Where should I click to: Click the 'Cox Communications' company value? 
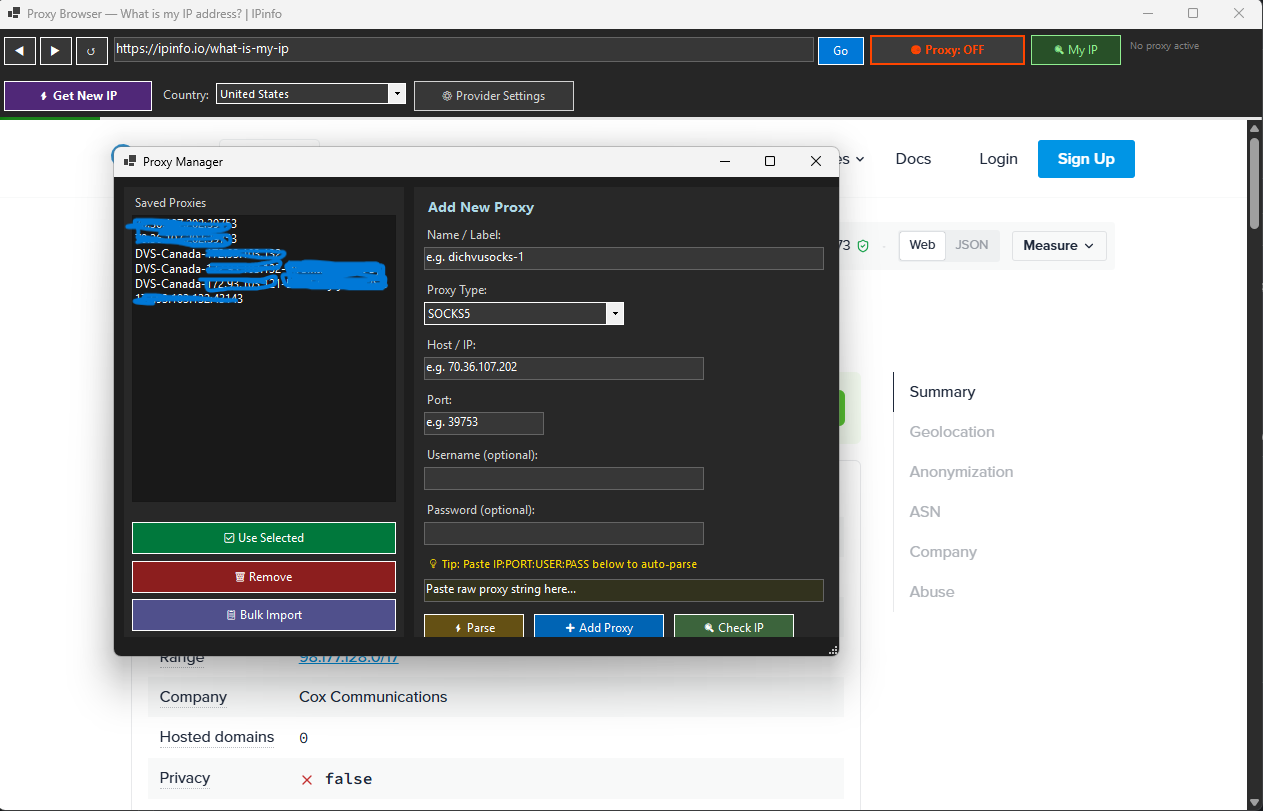click(x=373, y=697)
